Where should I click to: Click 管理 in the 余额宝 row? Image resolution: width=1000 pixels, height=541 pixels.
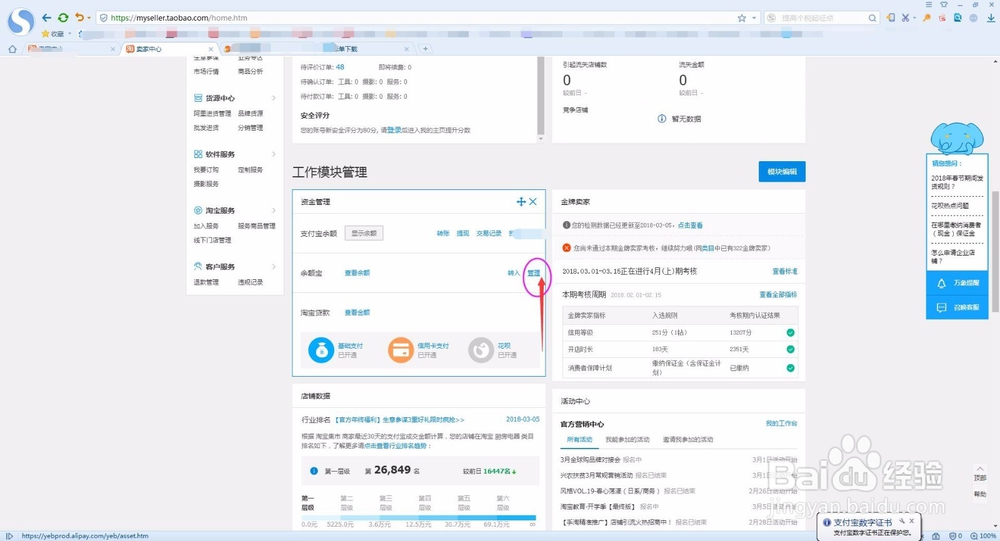pyautogui.click(x=534, y=273)
